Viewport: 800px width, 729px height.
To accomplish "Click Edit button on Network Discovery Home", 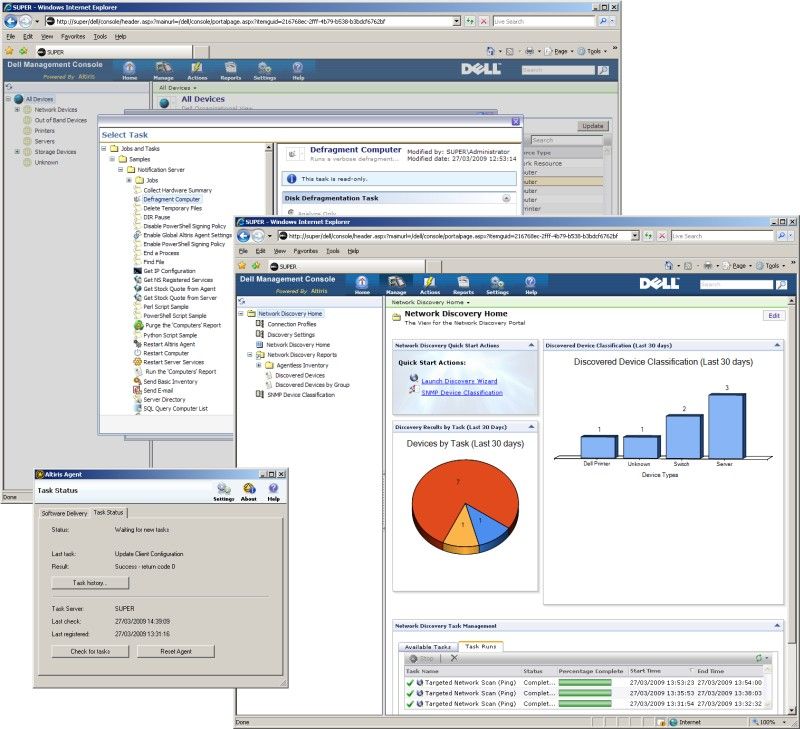I will [x=773, y=316].
